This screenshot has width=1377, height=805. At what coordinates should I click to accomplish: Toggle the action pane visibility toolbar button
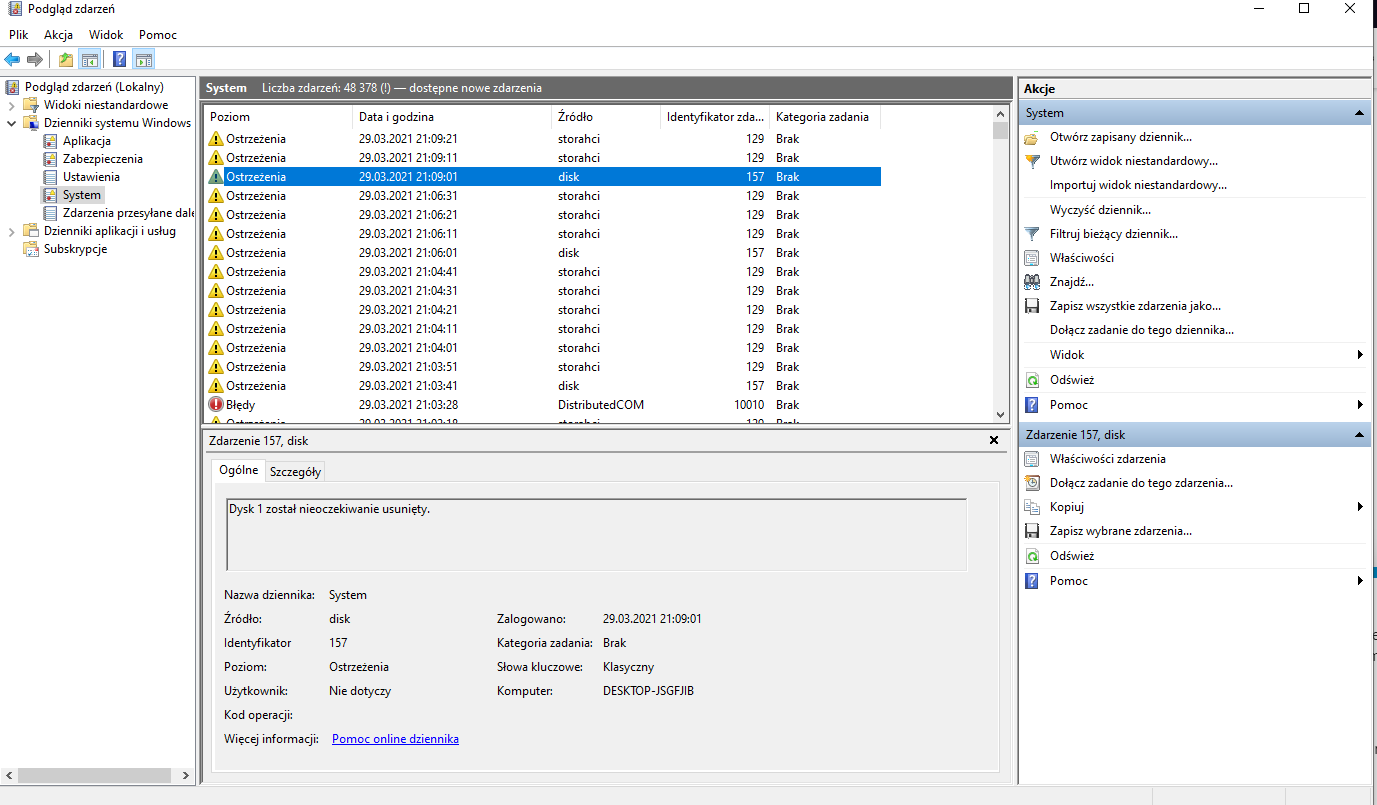click(144, 59)
